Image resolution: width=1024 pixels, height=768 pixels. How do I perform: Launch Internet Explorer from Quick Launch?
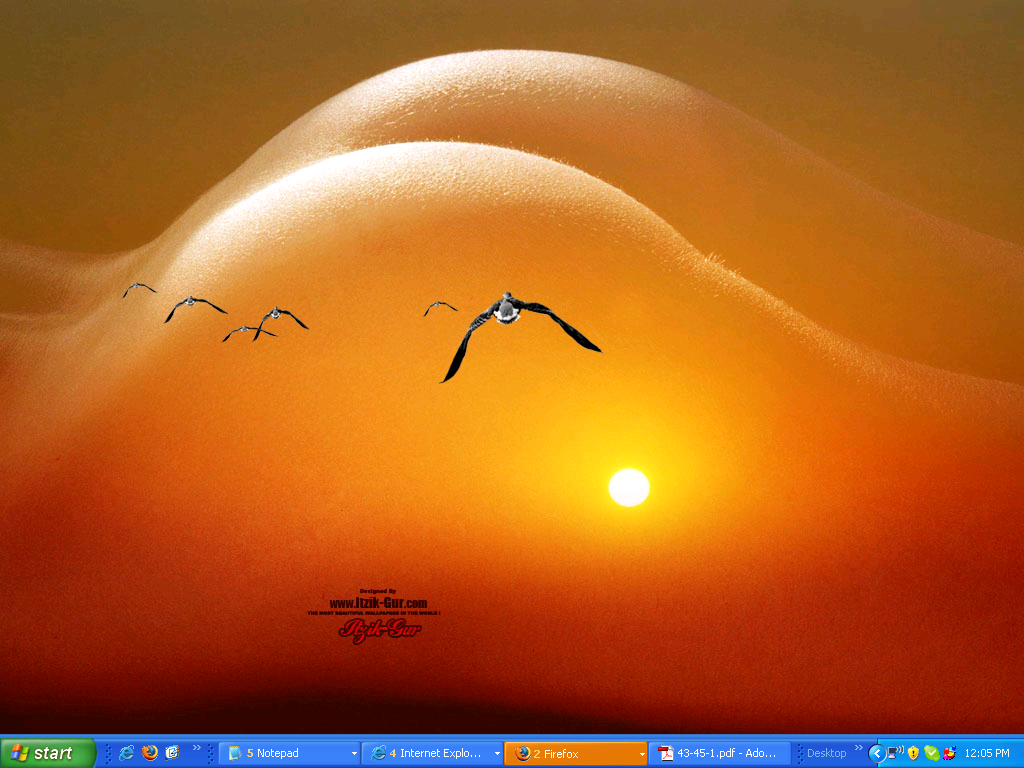(x=127, y=753)
